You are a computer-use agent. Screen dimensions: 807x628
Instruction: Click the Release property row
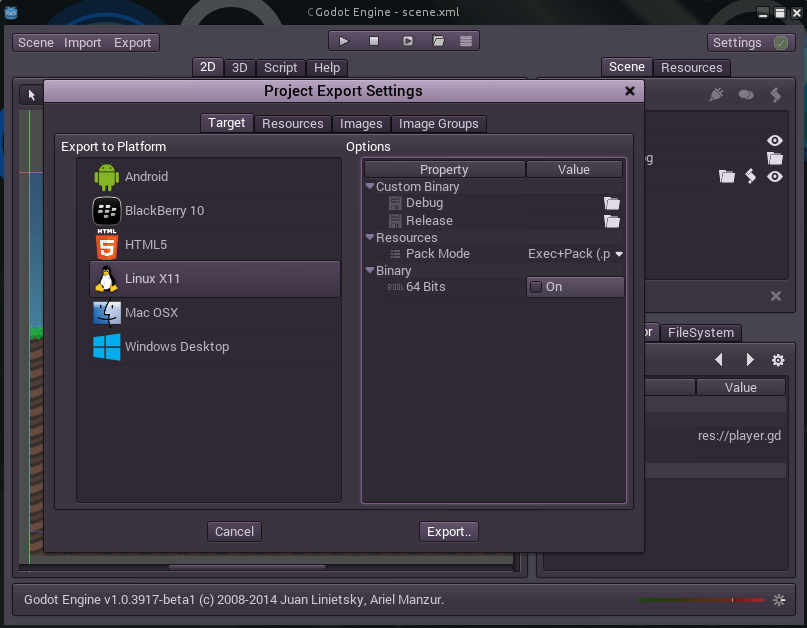click(494, 221)
